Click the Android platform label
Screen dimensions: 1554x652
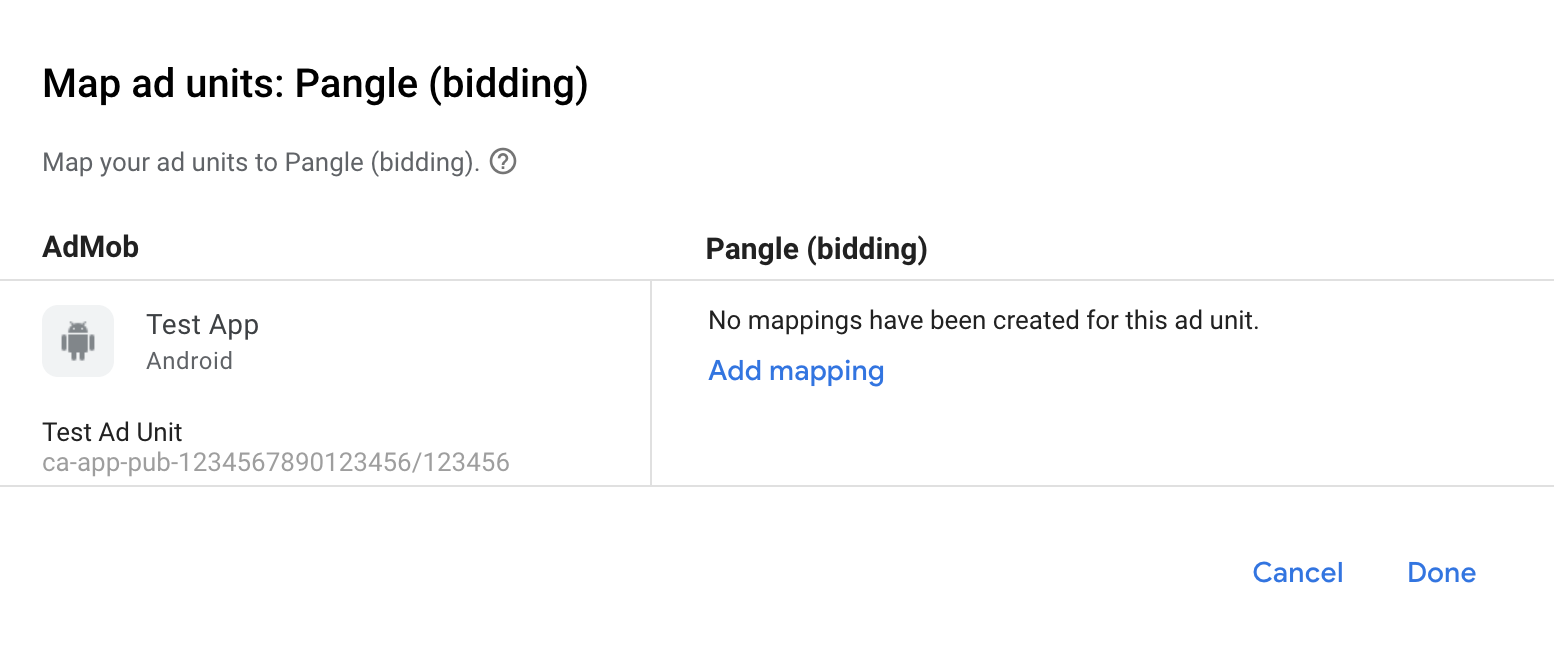pyautogui.click(x=189, y=360)
